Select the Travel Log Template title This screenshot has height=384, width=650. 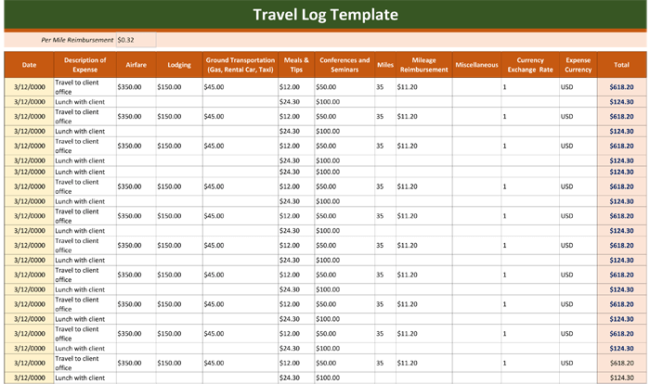click(325, 15)
